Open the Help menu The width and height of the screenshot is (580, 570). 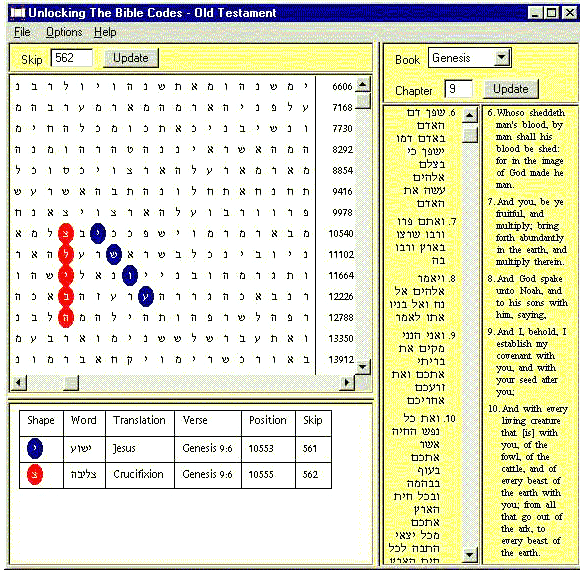coord(105,32)
